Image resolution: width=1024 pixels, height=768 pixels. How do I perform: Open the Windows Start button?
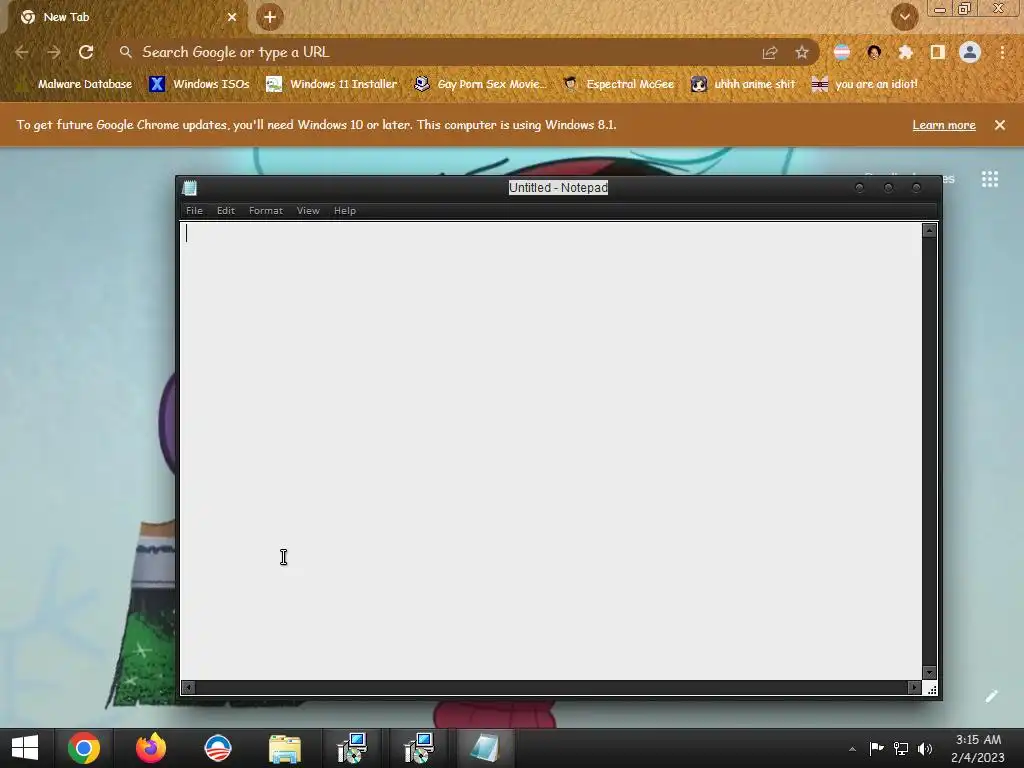(x=25, y=748)
